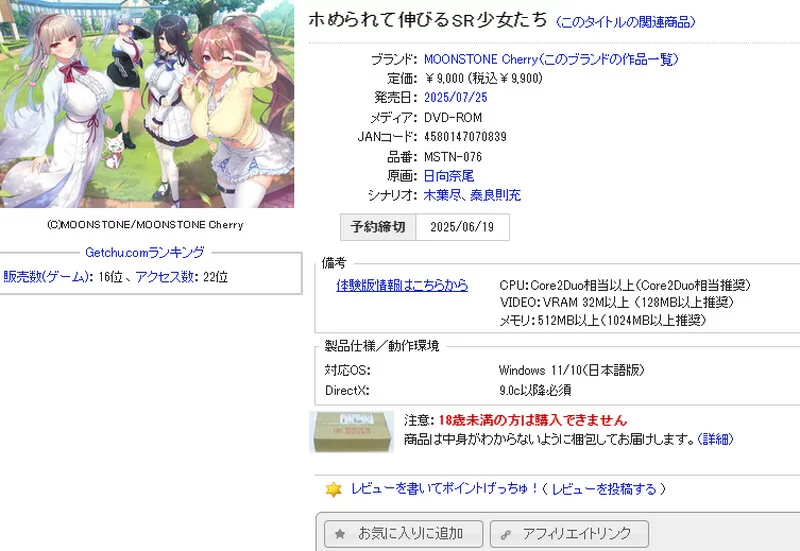The width and height of the screenshot is (800, 551).
Task: Click the review star icon
Action: (333, 489)
